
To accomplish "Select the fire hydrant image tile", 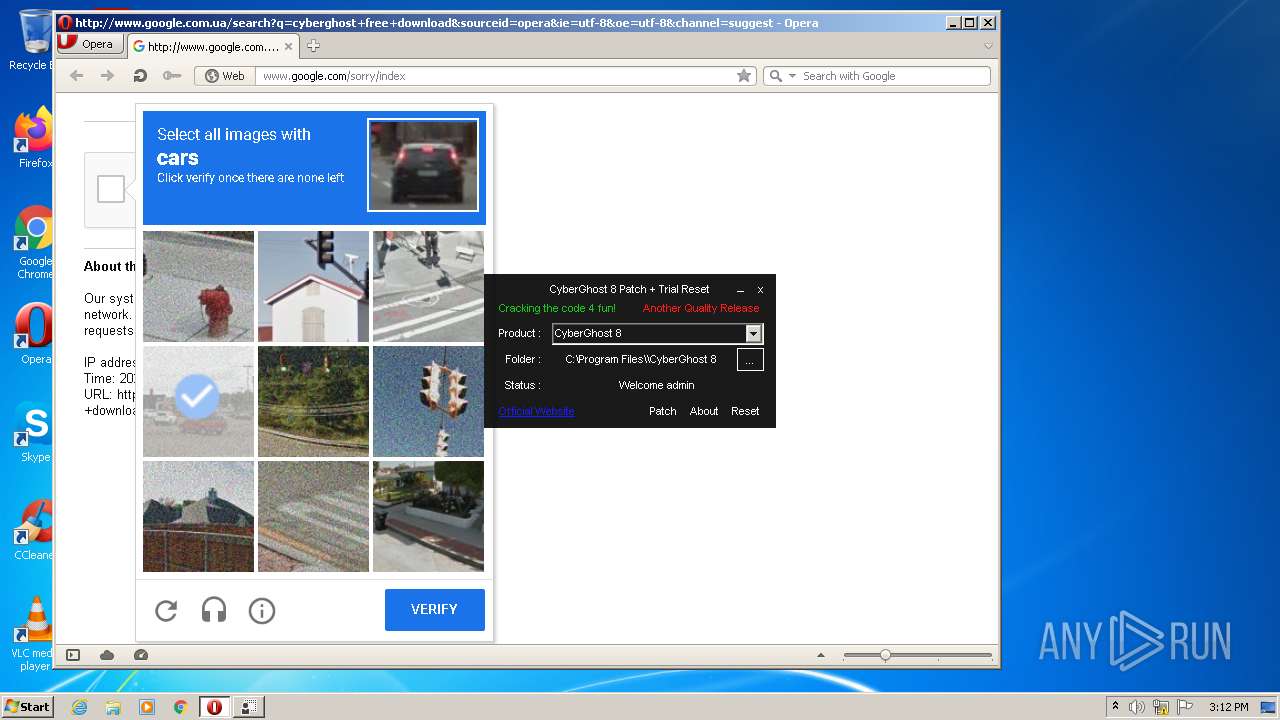I will coord(198,286).
